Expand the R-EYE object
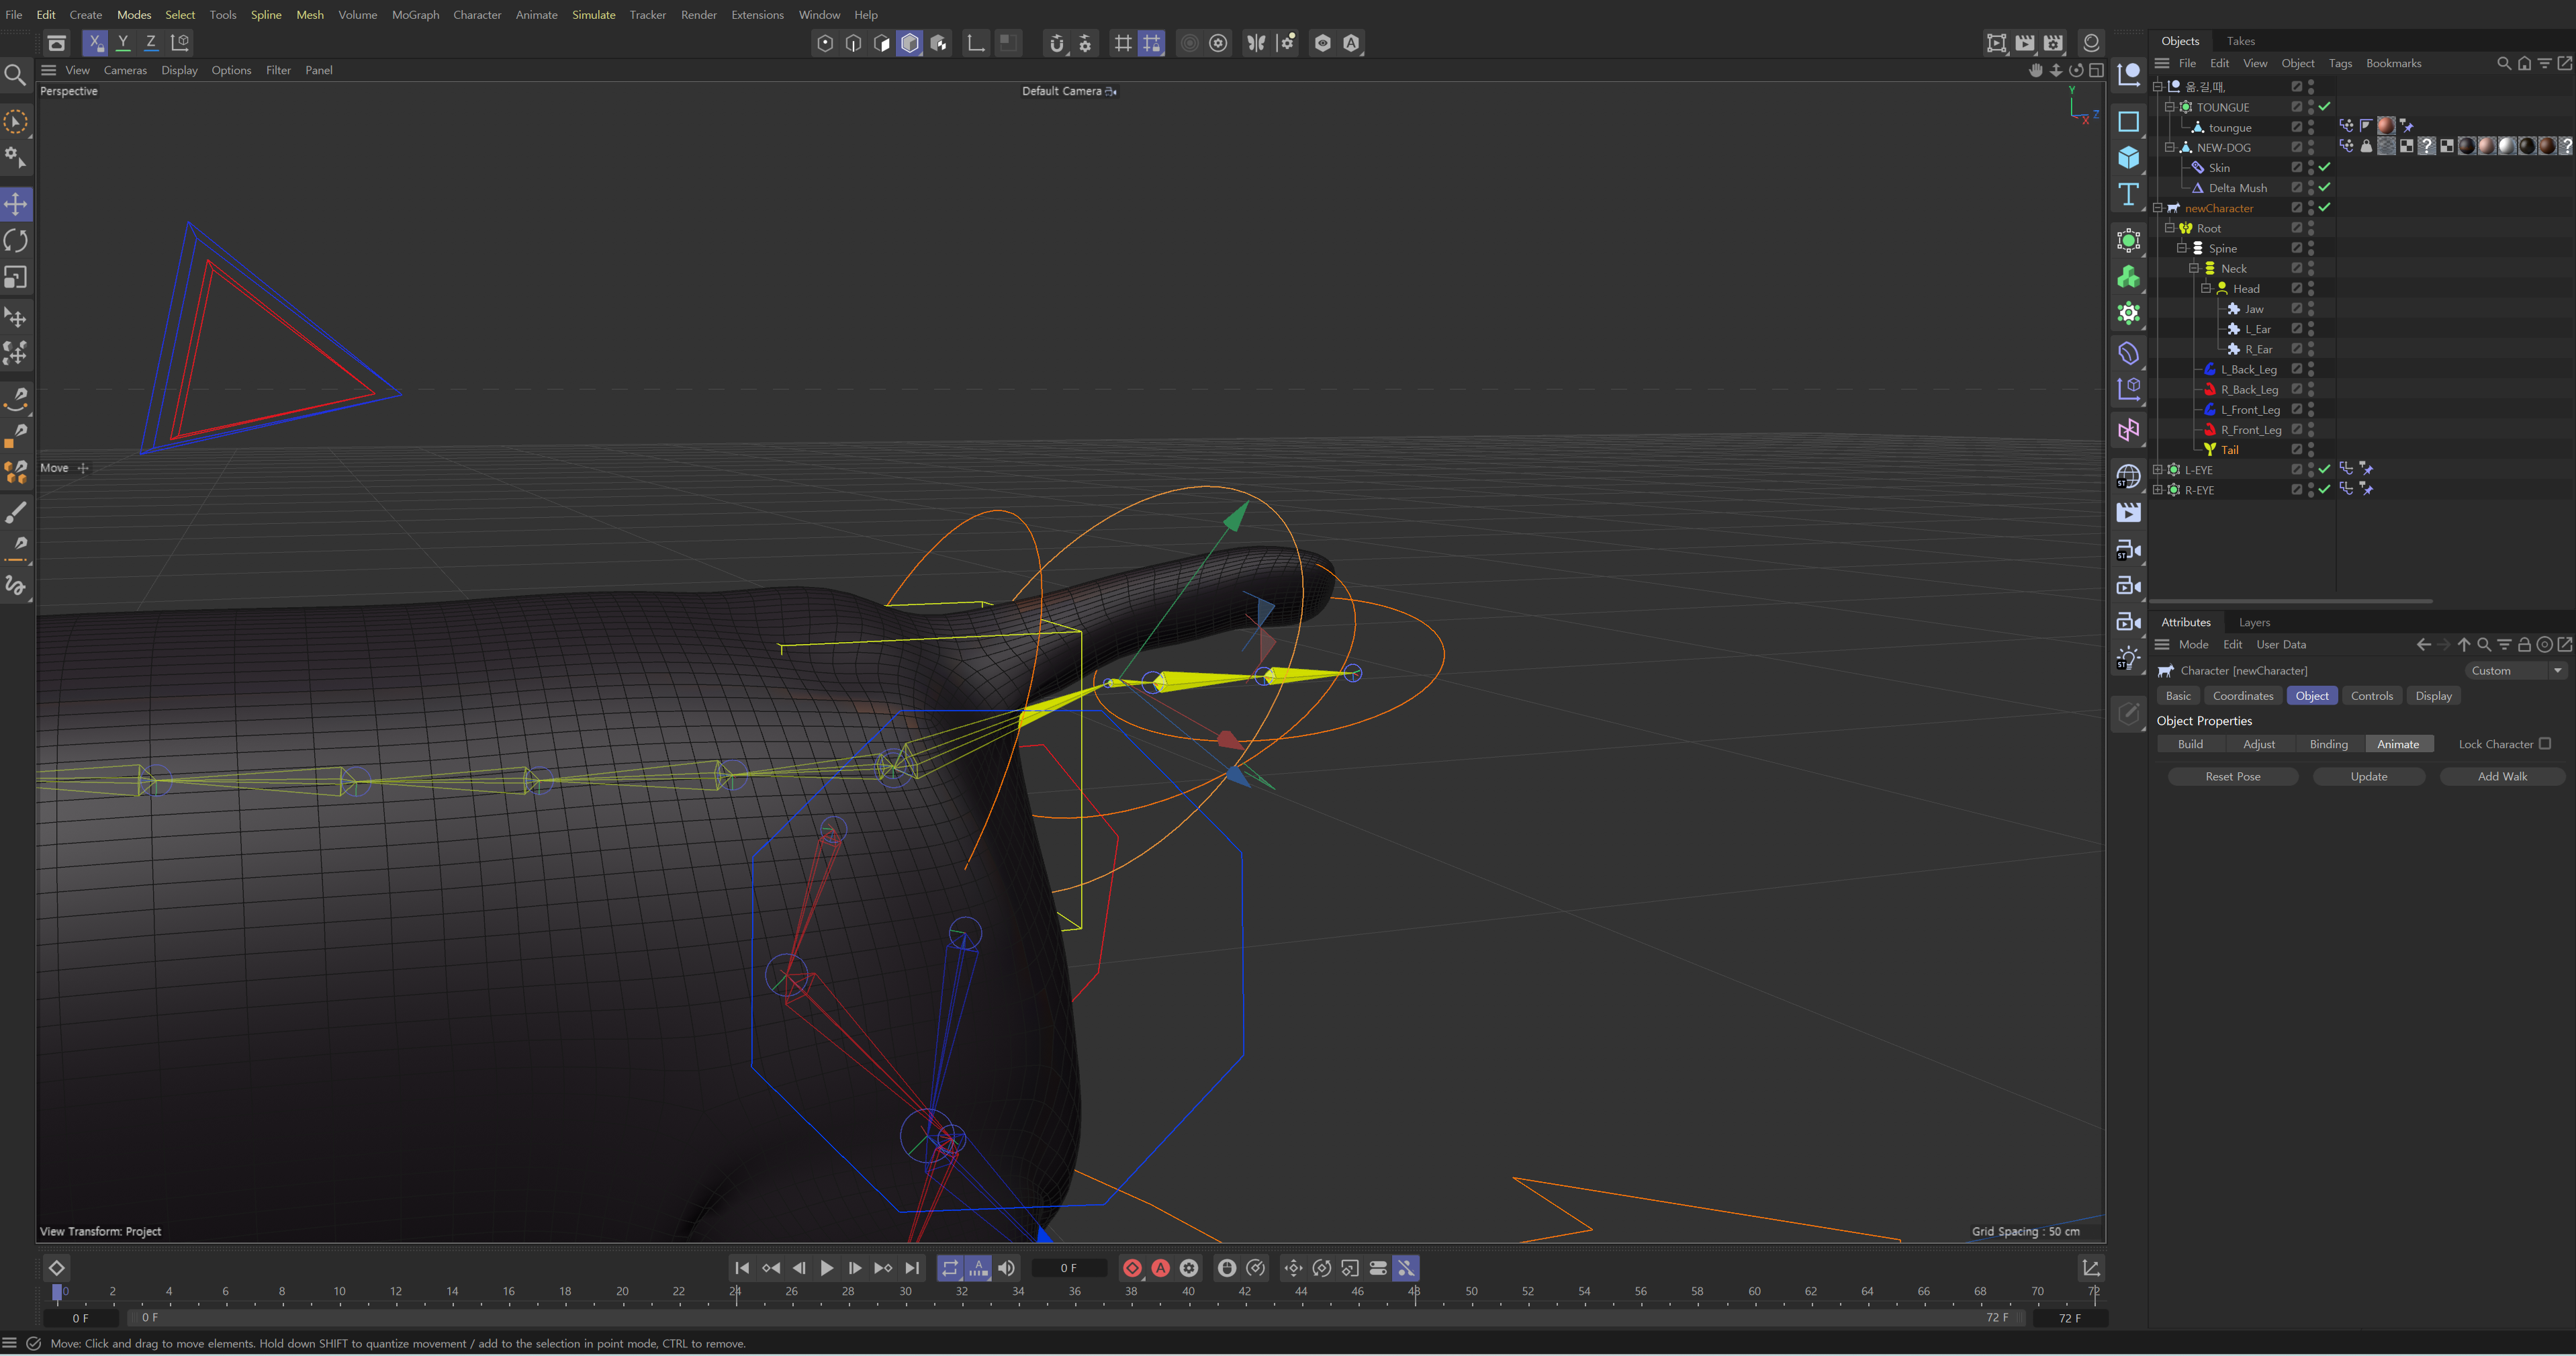2576x1356 pixels. (2158, 490)
